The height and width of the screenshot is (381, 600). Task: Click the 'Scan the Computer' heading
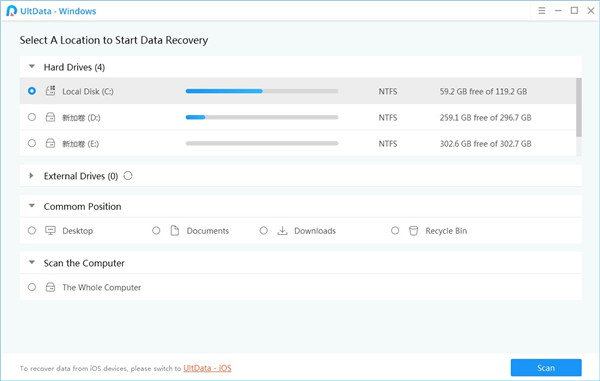tap(84, 263)
